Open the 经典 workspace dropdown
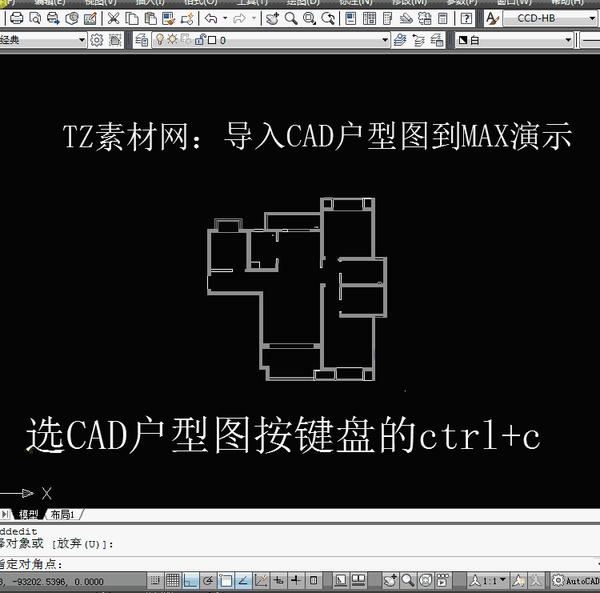 pyautogui.click(x=42, y=40)
